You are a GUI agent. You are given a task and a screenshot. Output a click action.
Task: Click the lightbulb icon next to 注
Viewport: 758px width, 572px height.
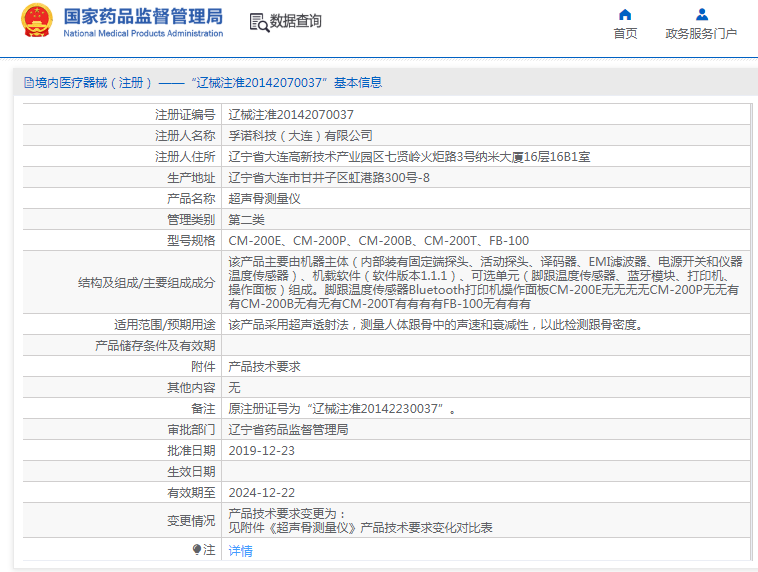(x=197, y=550)
